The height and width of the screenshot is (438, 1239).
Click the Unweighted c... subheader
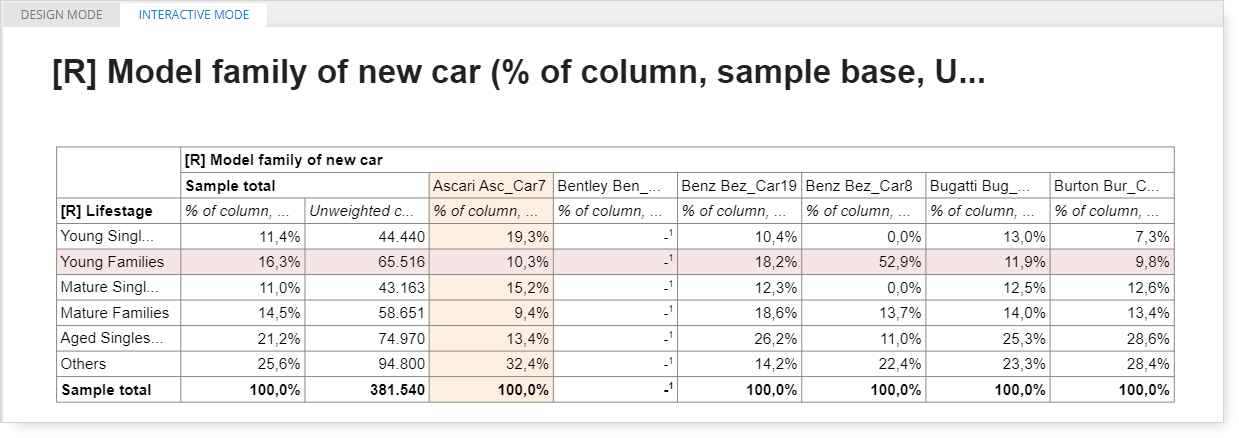click(x=367, y=211)
